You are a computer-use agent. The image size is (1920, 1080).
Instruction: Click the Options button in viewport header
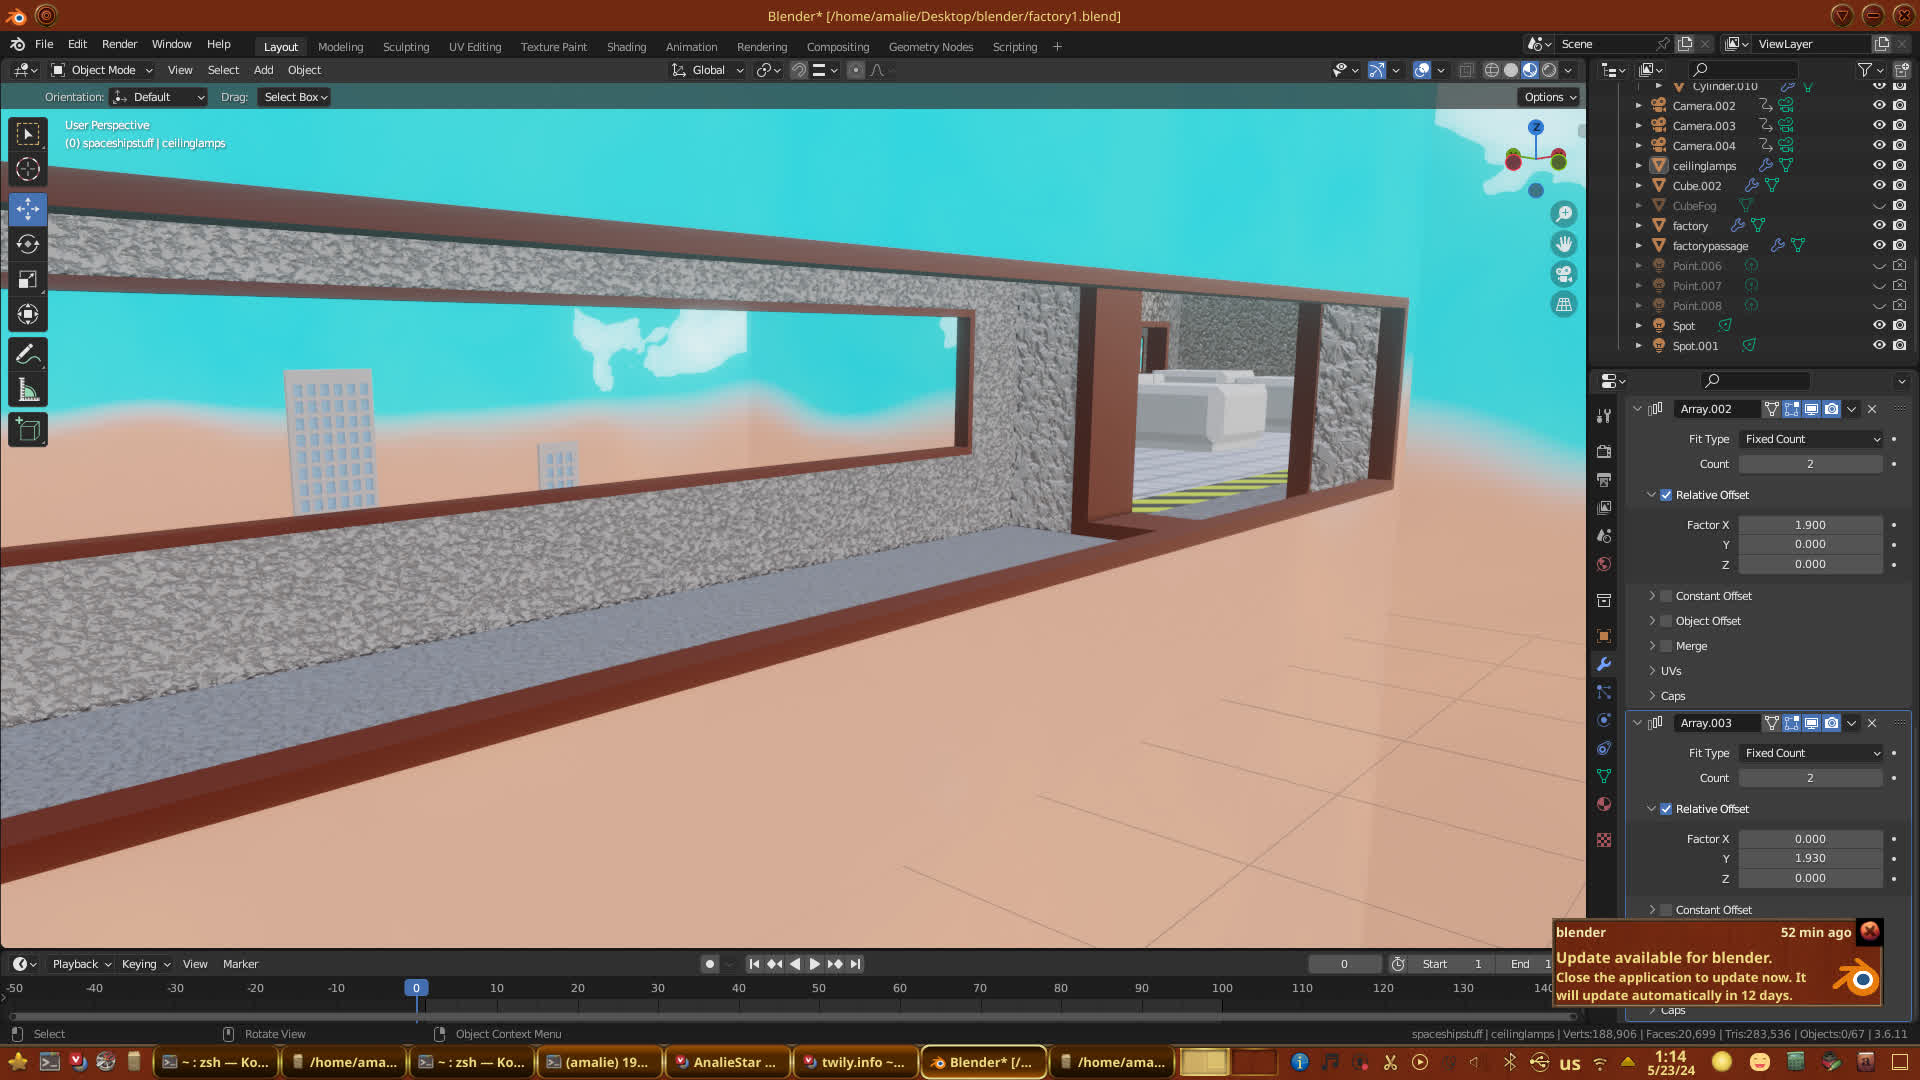tap(1550, 97)
